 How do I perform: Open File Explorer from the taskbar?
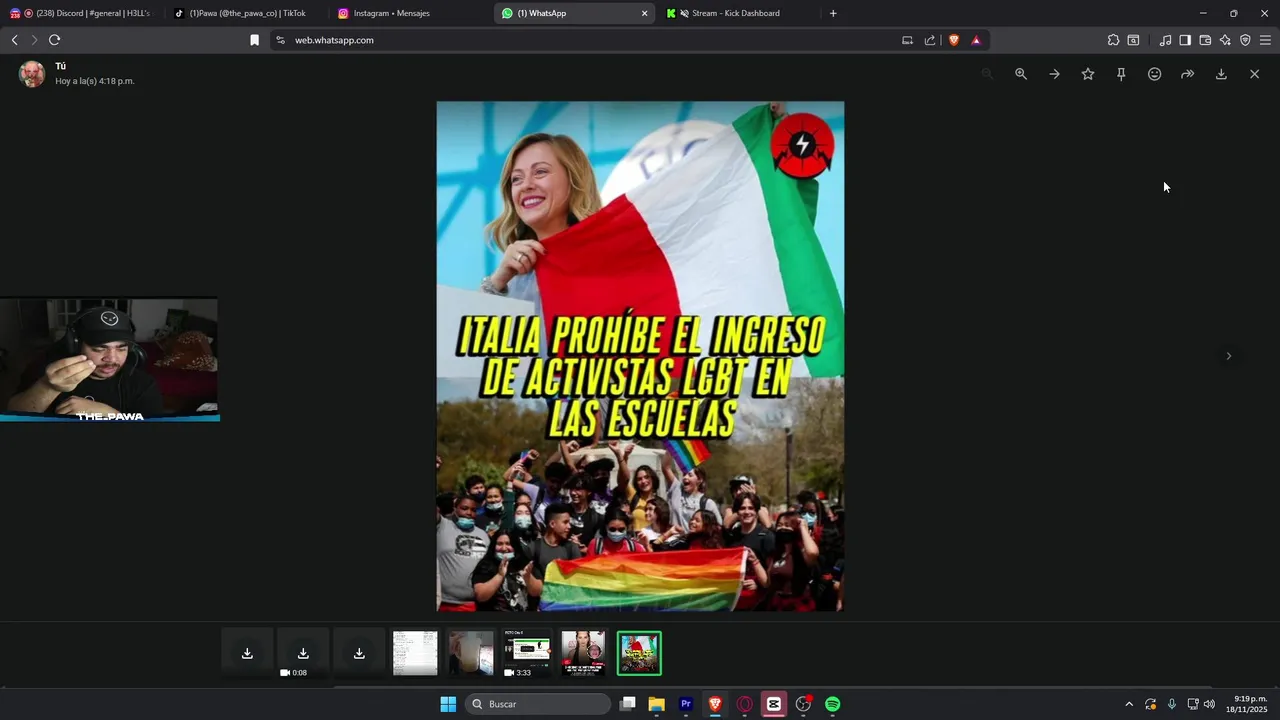click(x=657, y=704)
